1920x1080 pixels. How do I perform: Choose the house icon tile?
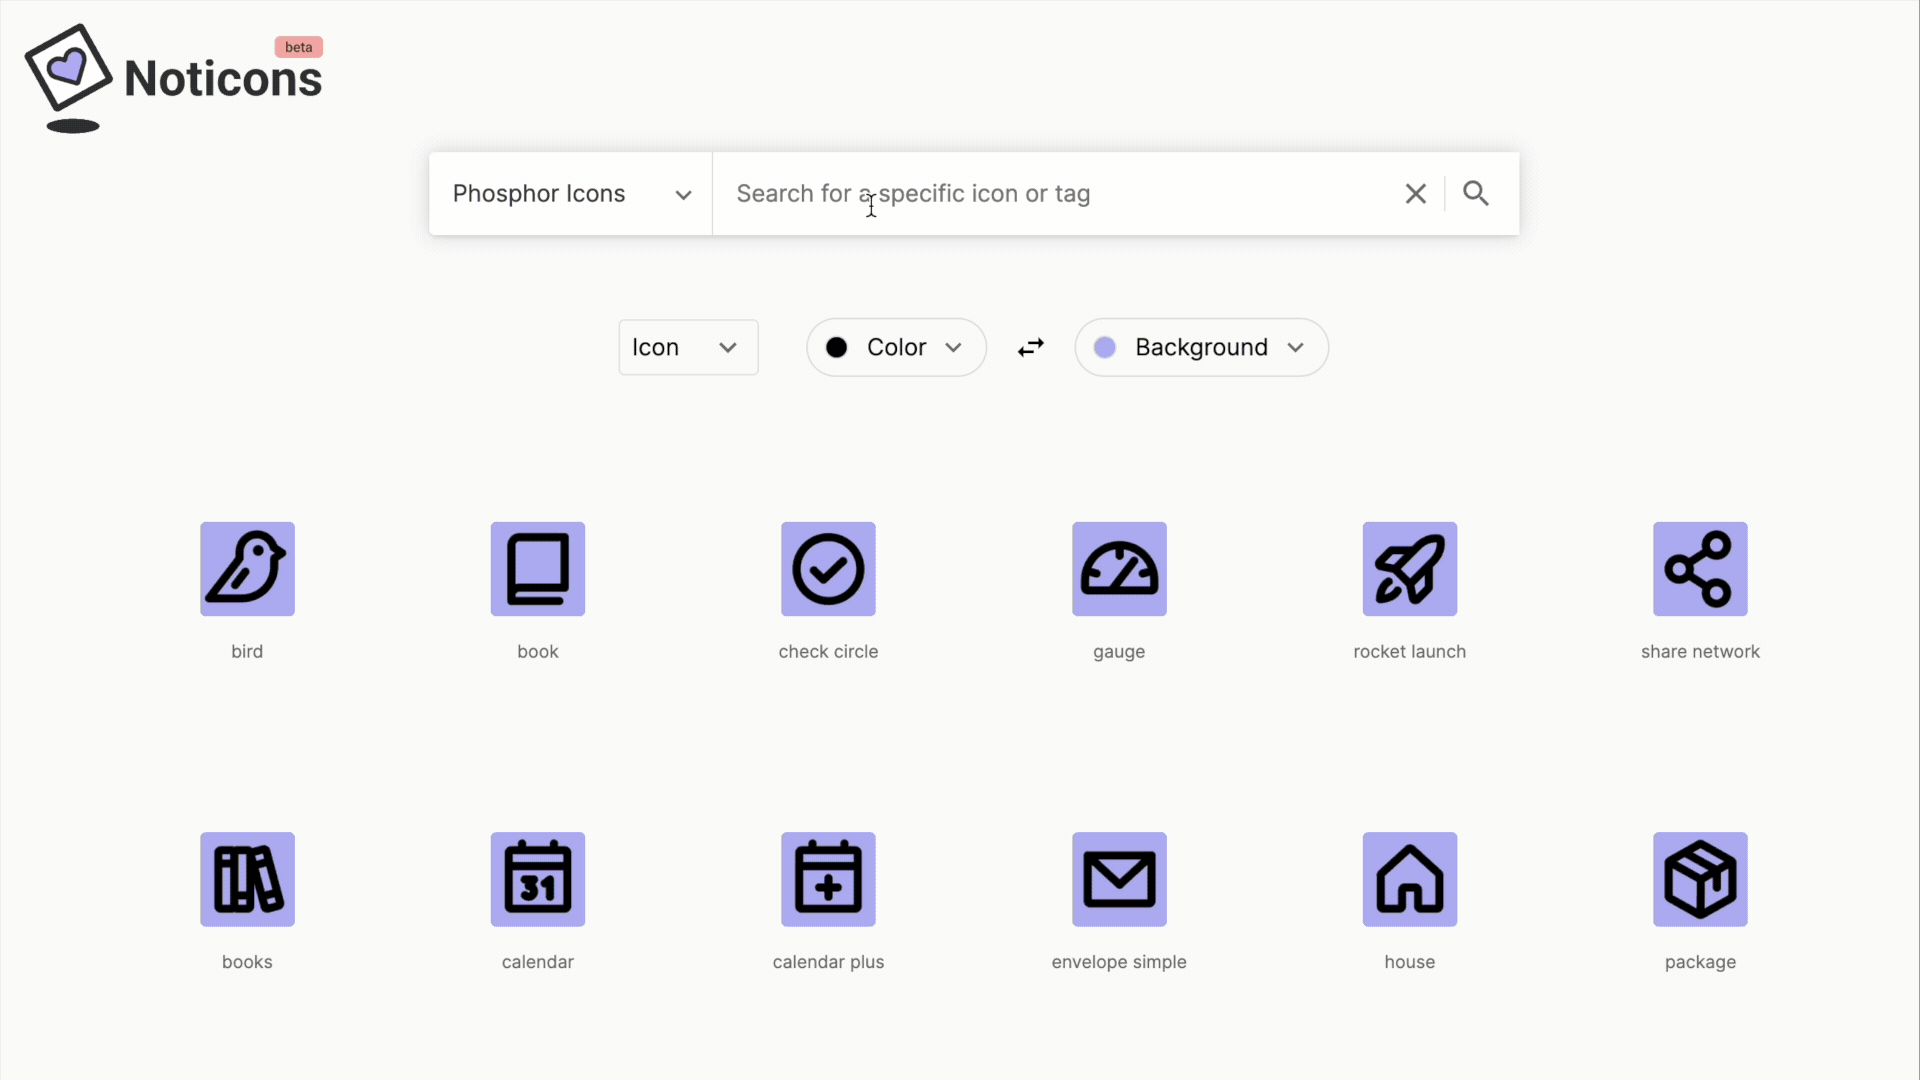(x=1410, y=879)
